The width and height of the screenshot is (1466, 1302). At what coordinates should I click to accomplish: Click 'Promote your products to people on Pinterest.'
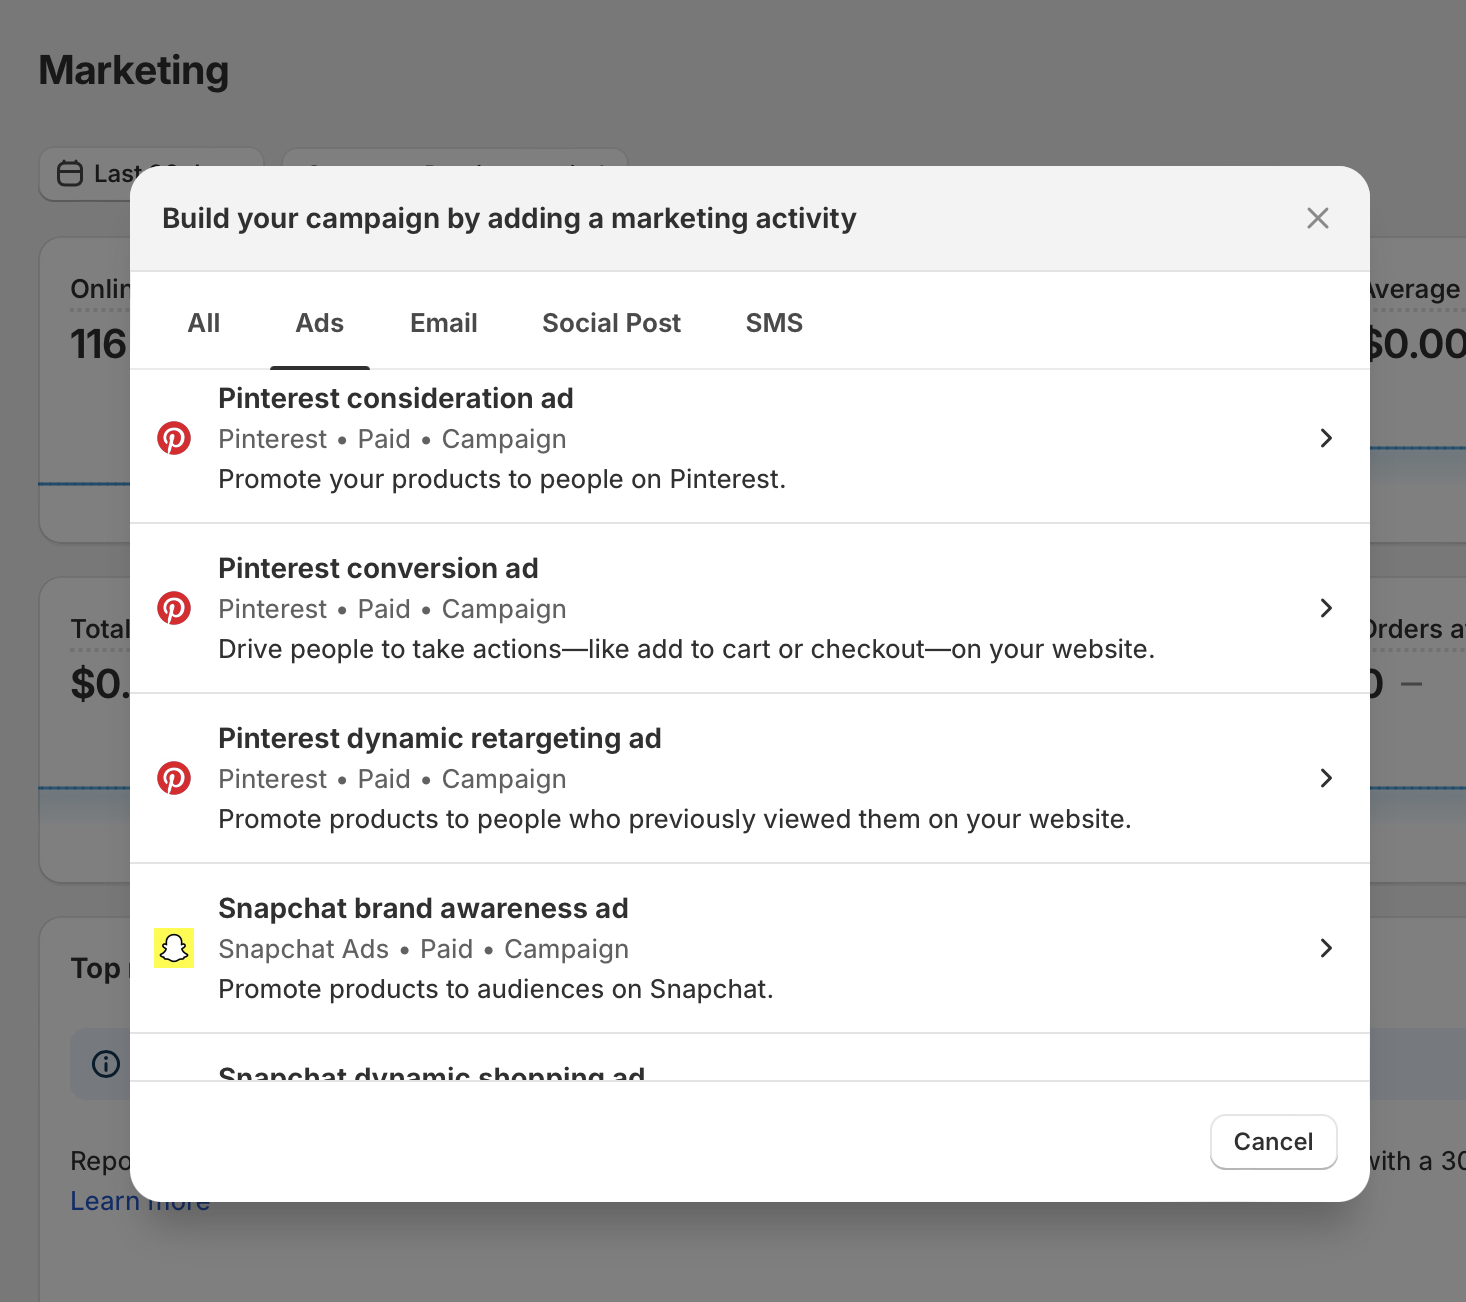click(502, 479)
